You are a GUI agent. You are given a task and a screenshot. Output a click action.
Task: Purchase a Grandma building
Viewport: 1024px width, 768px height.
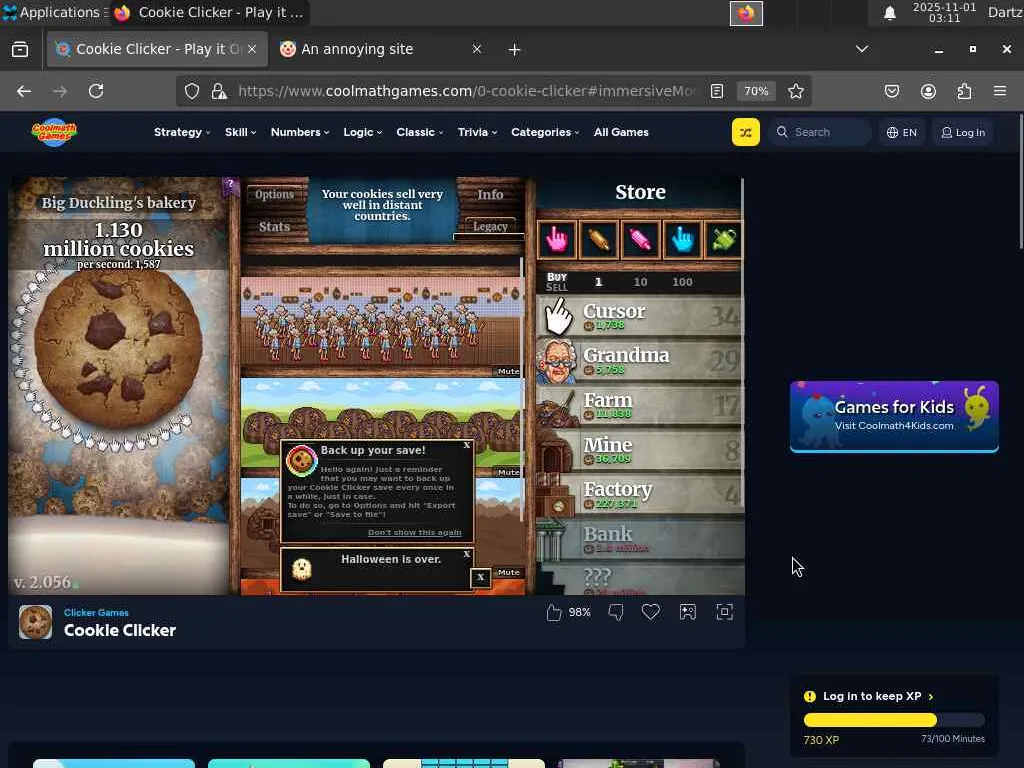click(639, 360)
